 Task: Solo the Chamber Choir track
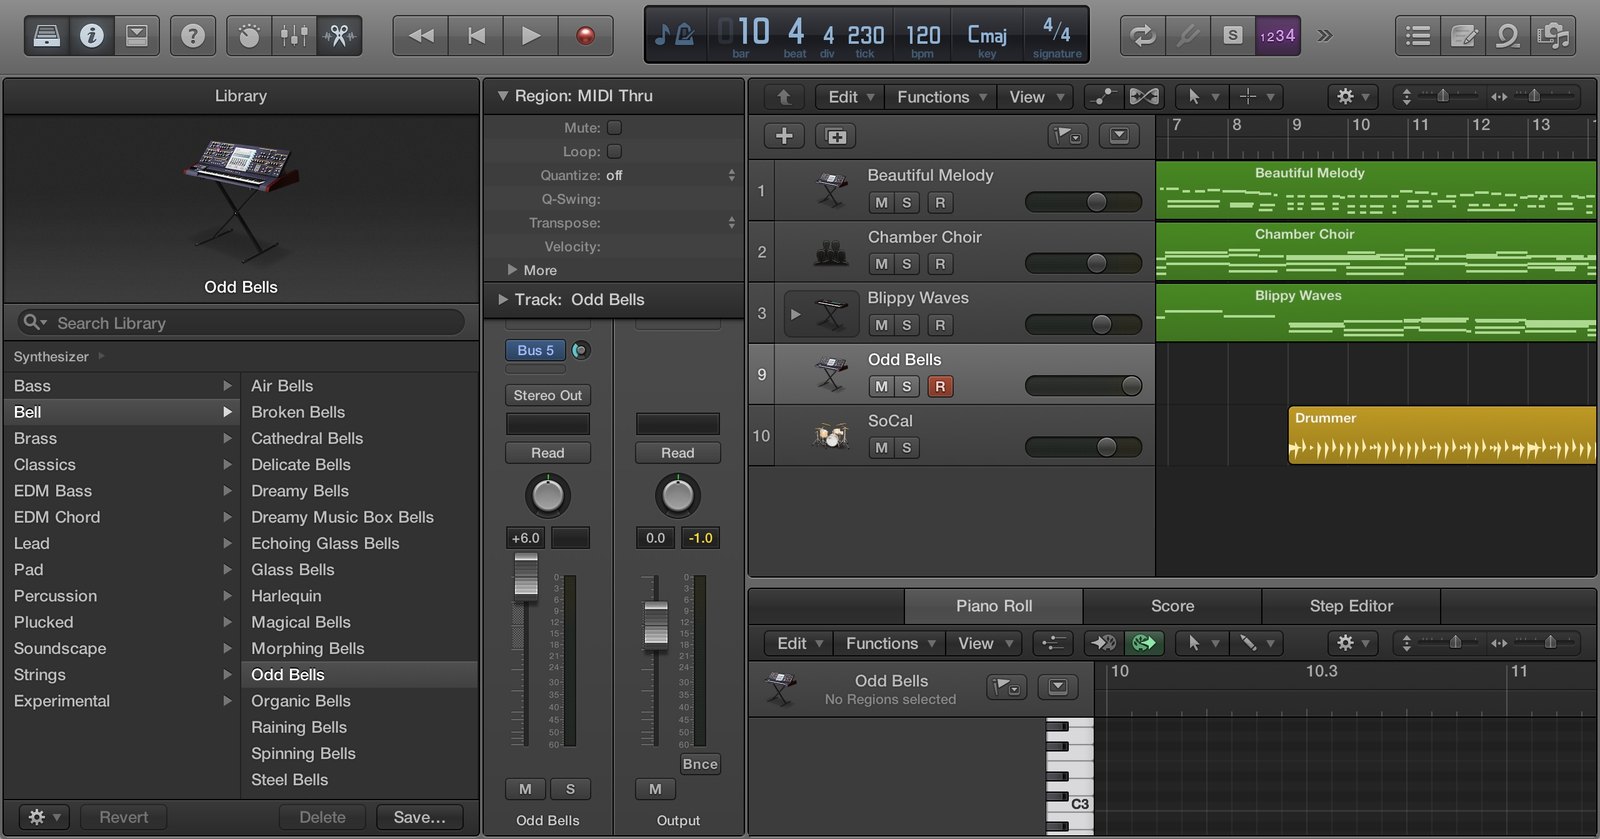point(907,264)
